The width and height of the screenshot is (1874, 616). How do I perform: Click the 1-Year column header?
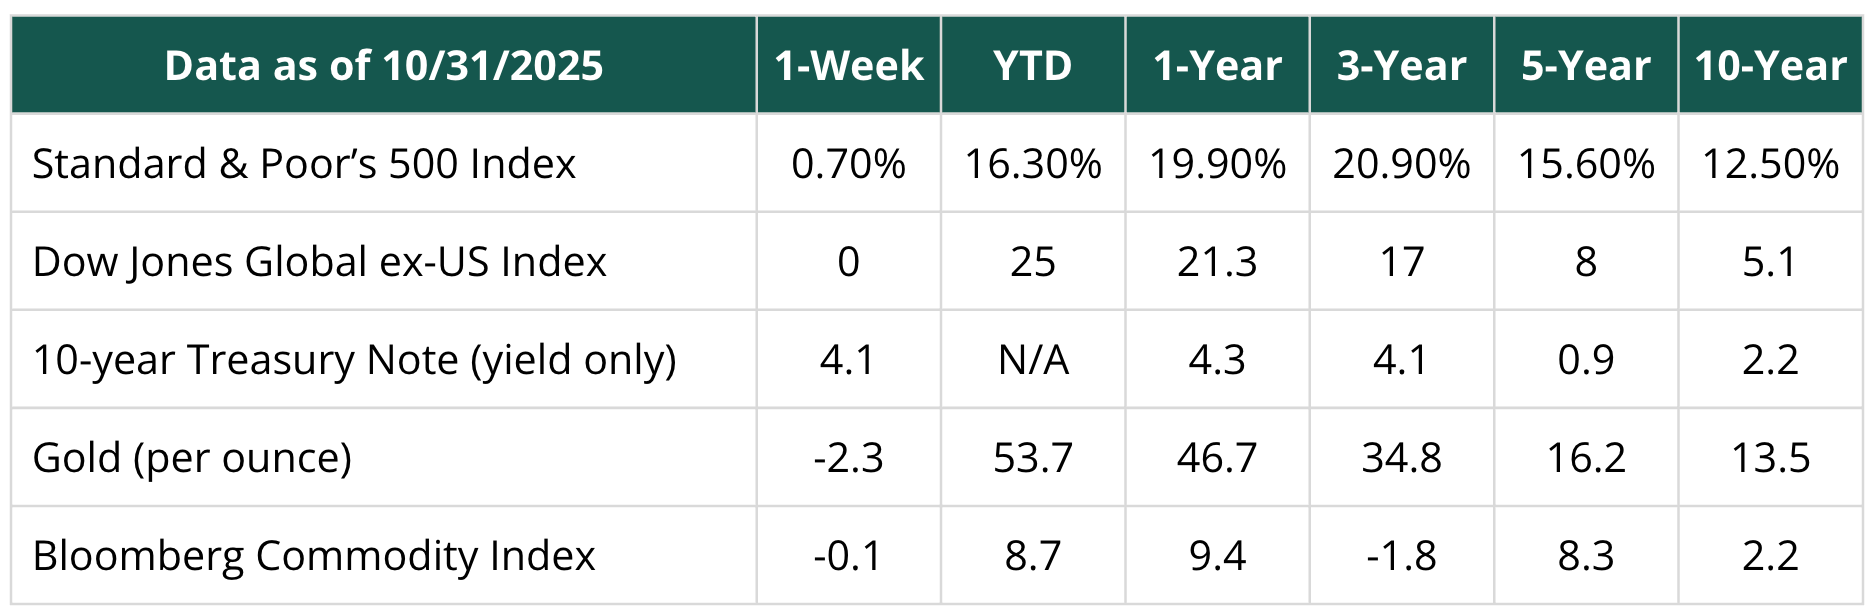1217,66
